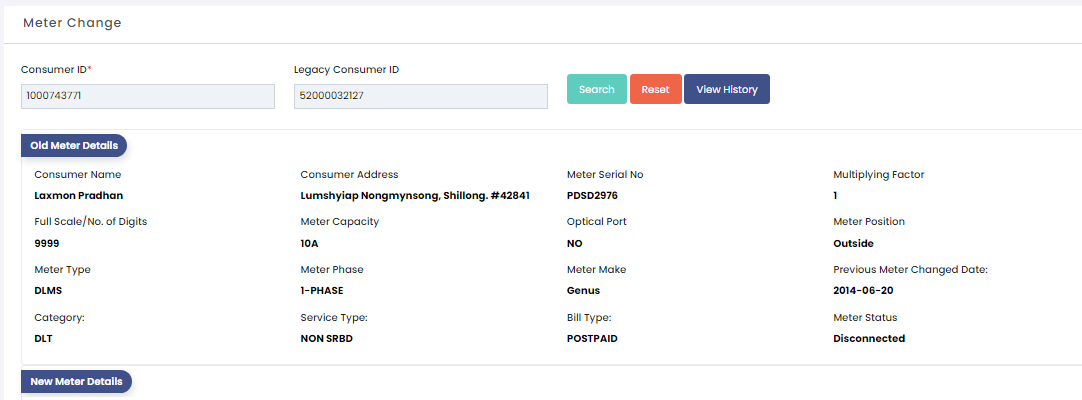Focus the Consumer ID input field
Image resolution: width=1082 pixels, height=400 pixels.
(148, 96)
